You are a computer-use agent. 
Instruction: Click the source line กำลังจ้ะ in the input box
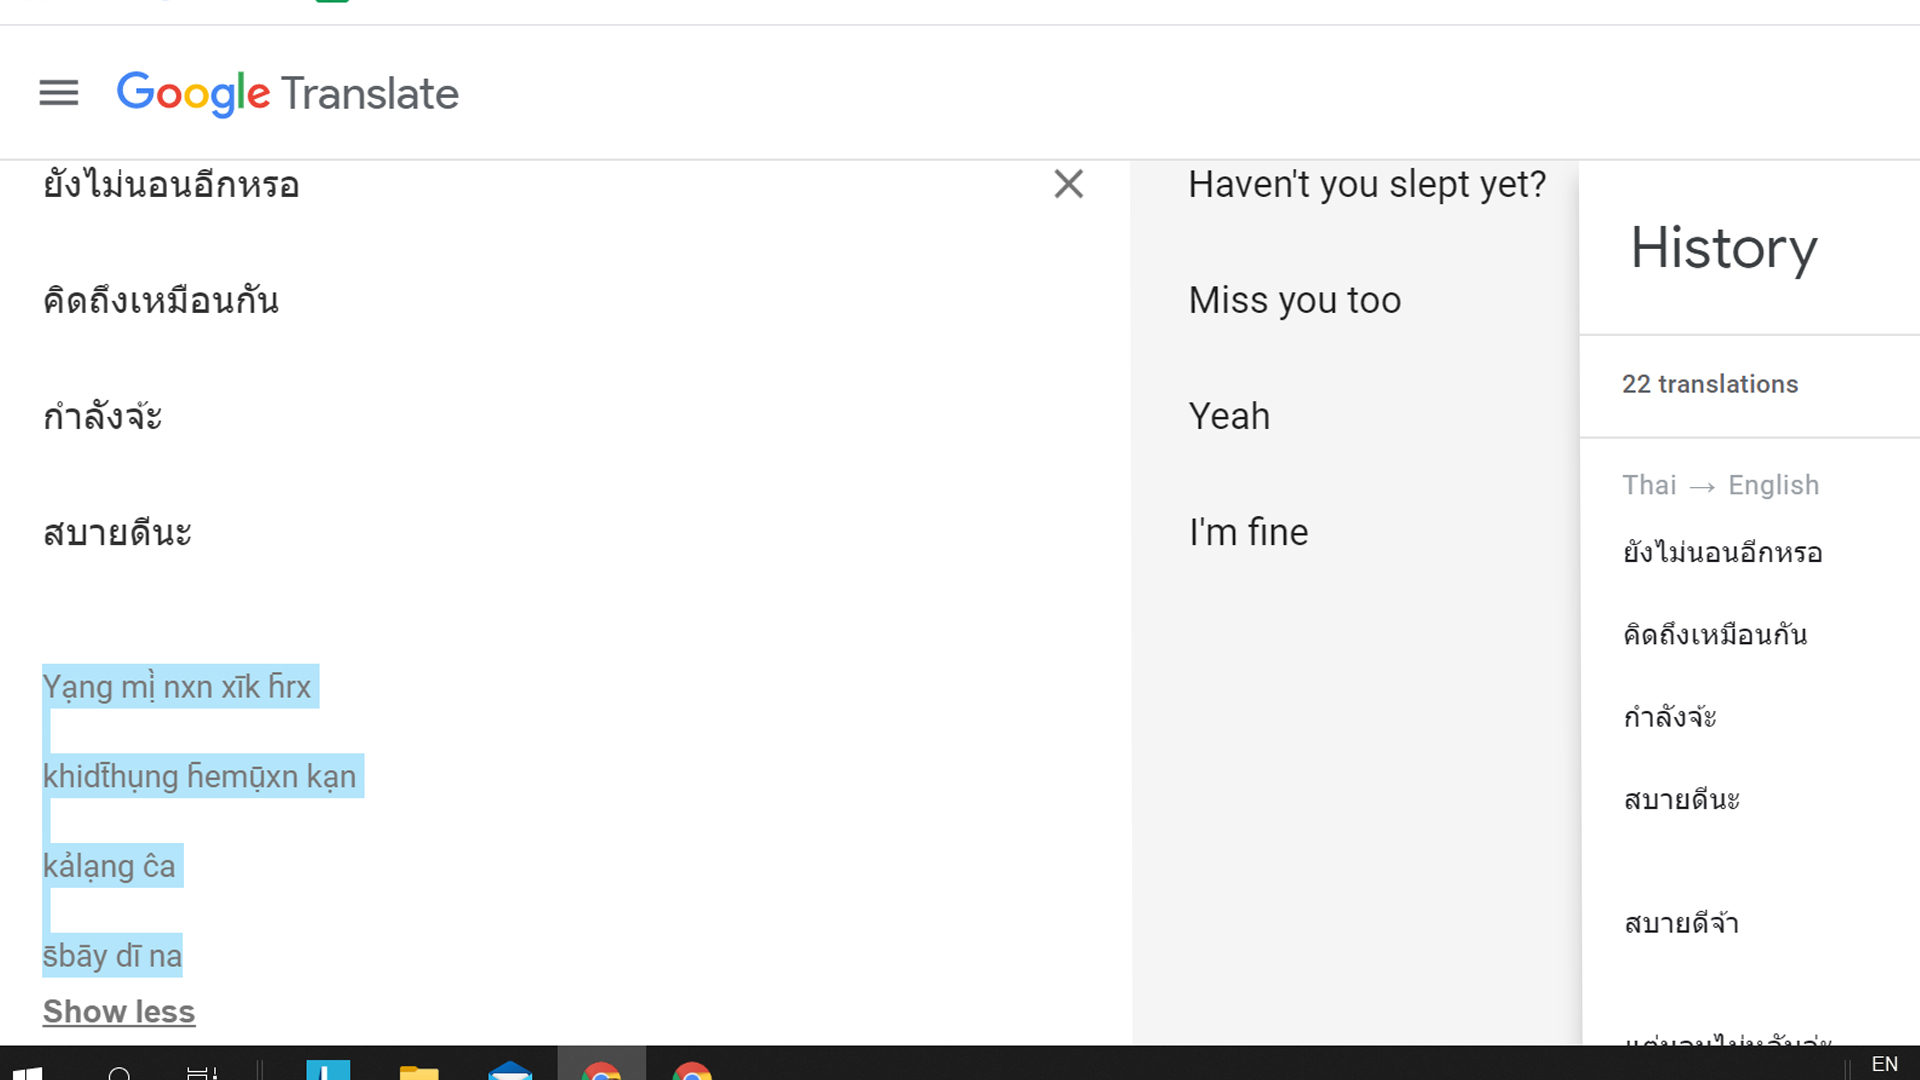pyautogui.click(x=103, y=416)
